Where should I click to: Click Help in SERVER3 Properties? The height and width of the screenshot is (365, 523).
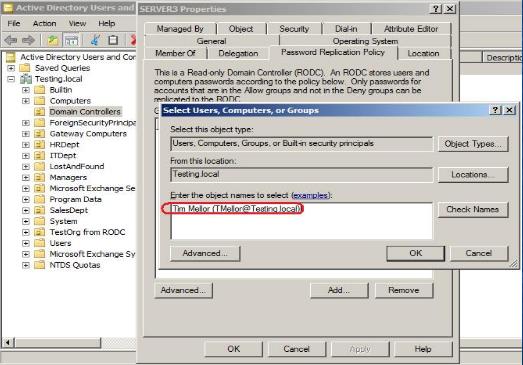423,349
